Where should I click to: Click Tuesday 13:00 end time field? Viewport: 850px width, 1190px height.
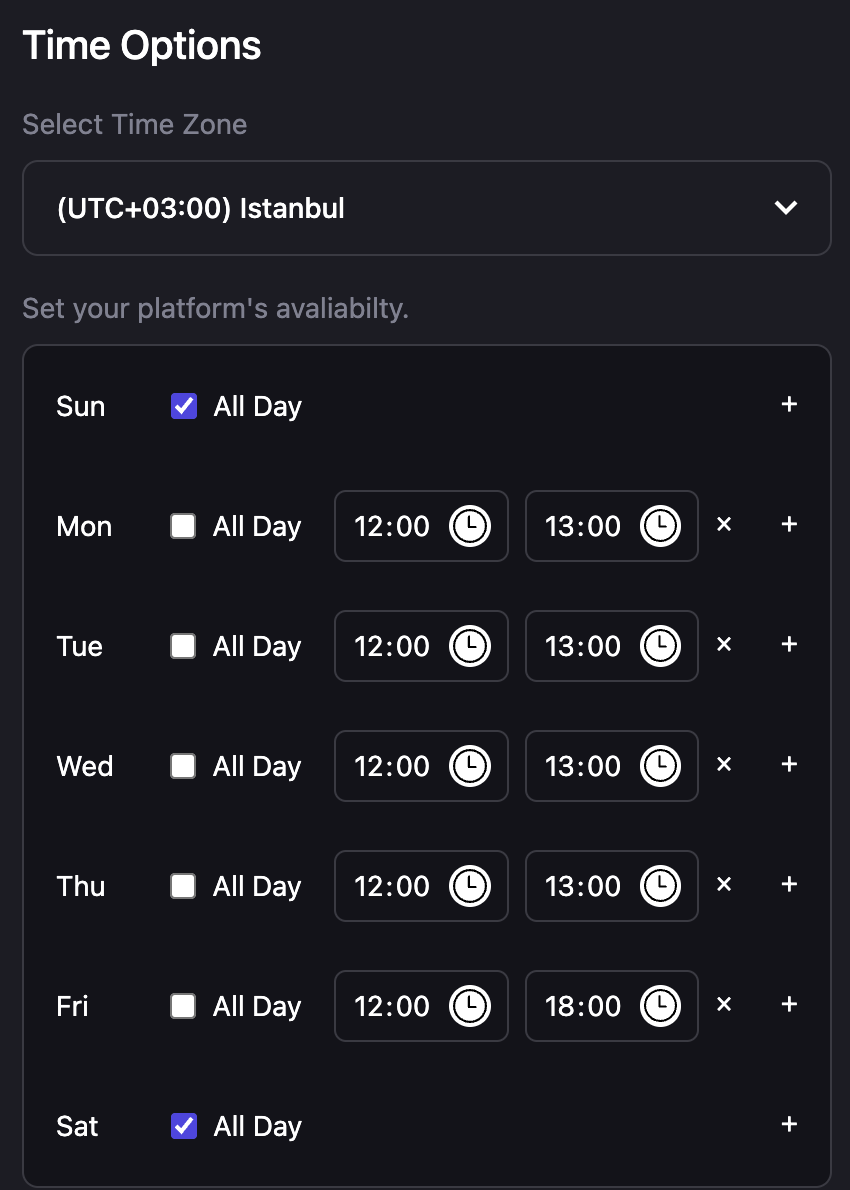pyautogui.click(x=583, y=646)
